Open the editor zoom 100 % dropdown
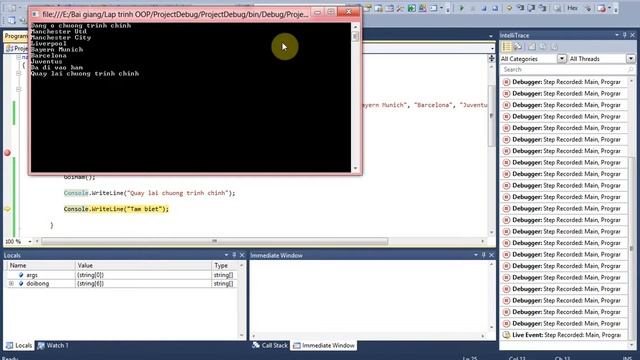This screenshot has width=640, height=360. [x=30, y=242]
